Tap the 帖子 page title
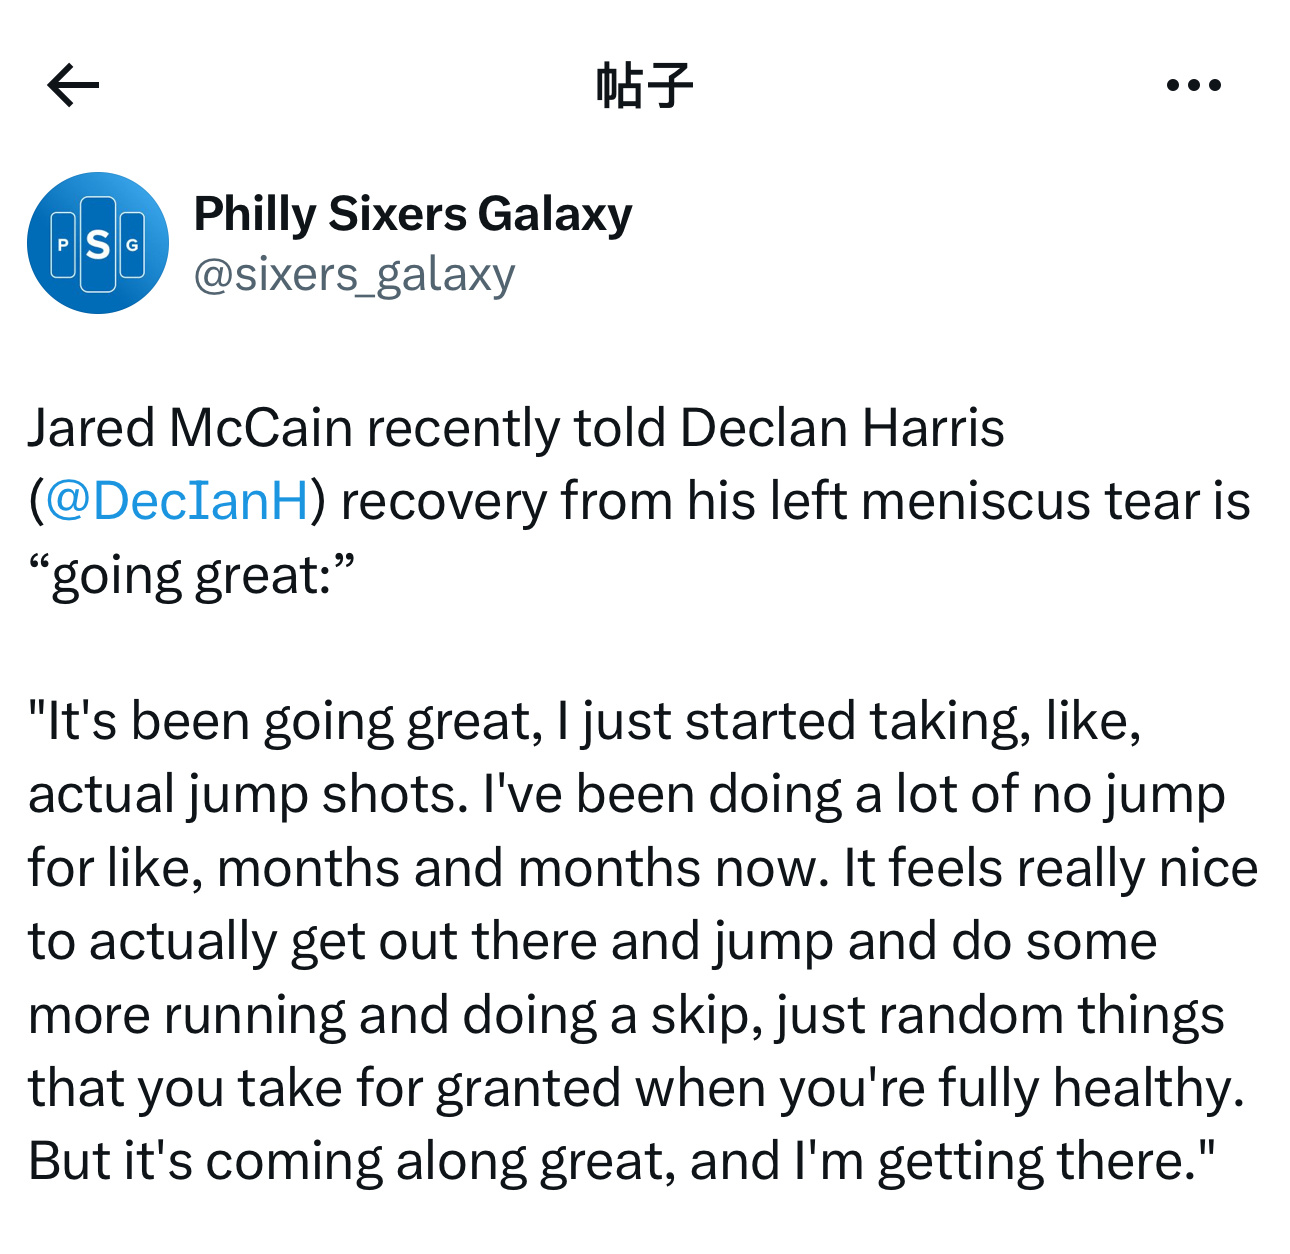The height and width of the screenshot is (1254, 1290). [x=645, y=85]
